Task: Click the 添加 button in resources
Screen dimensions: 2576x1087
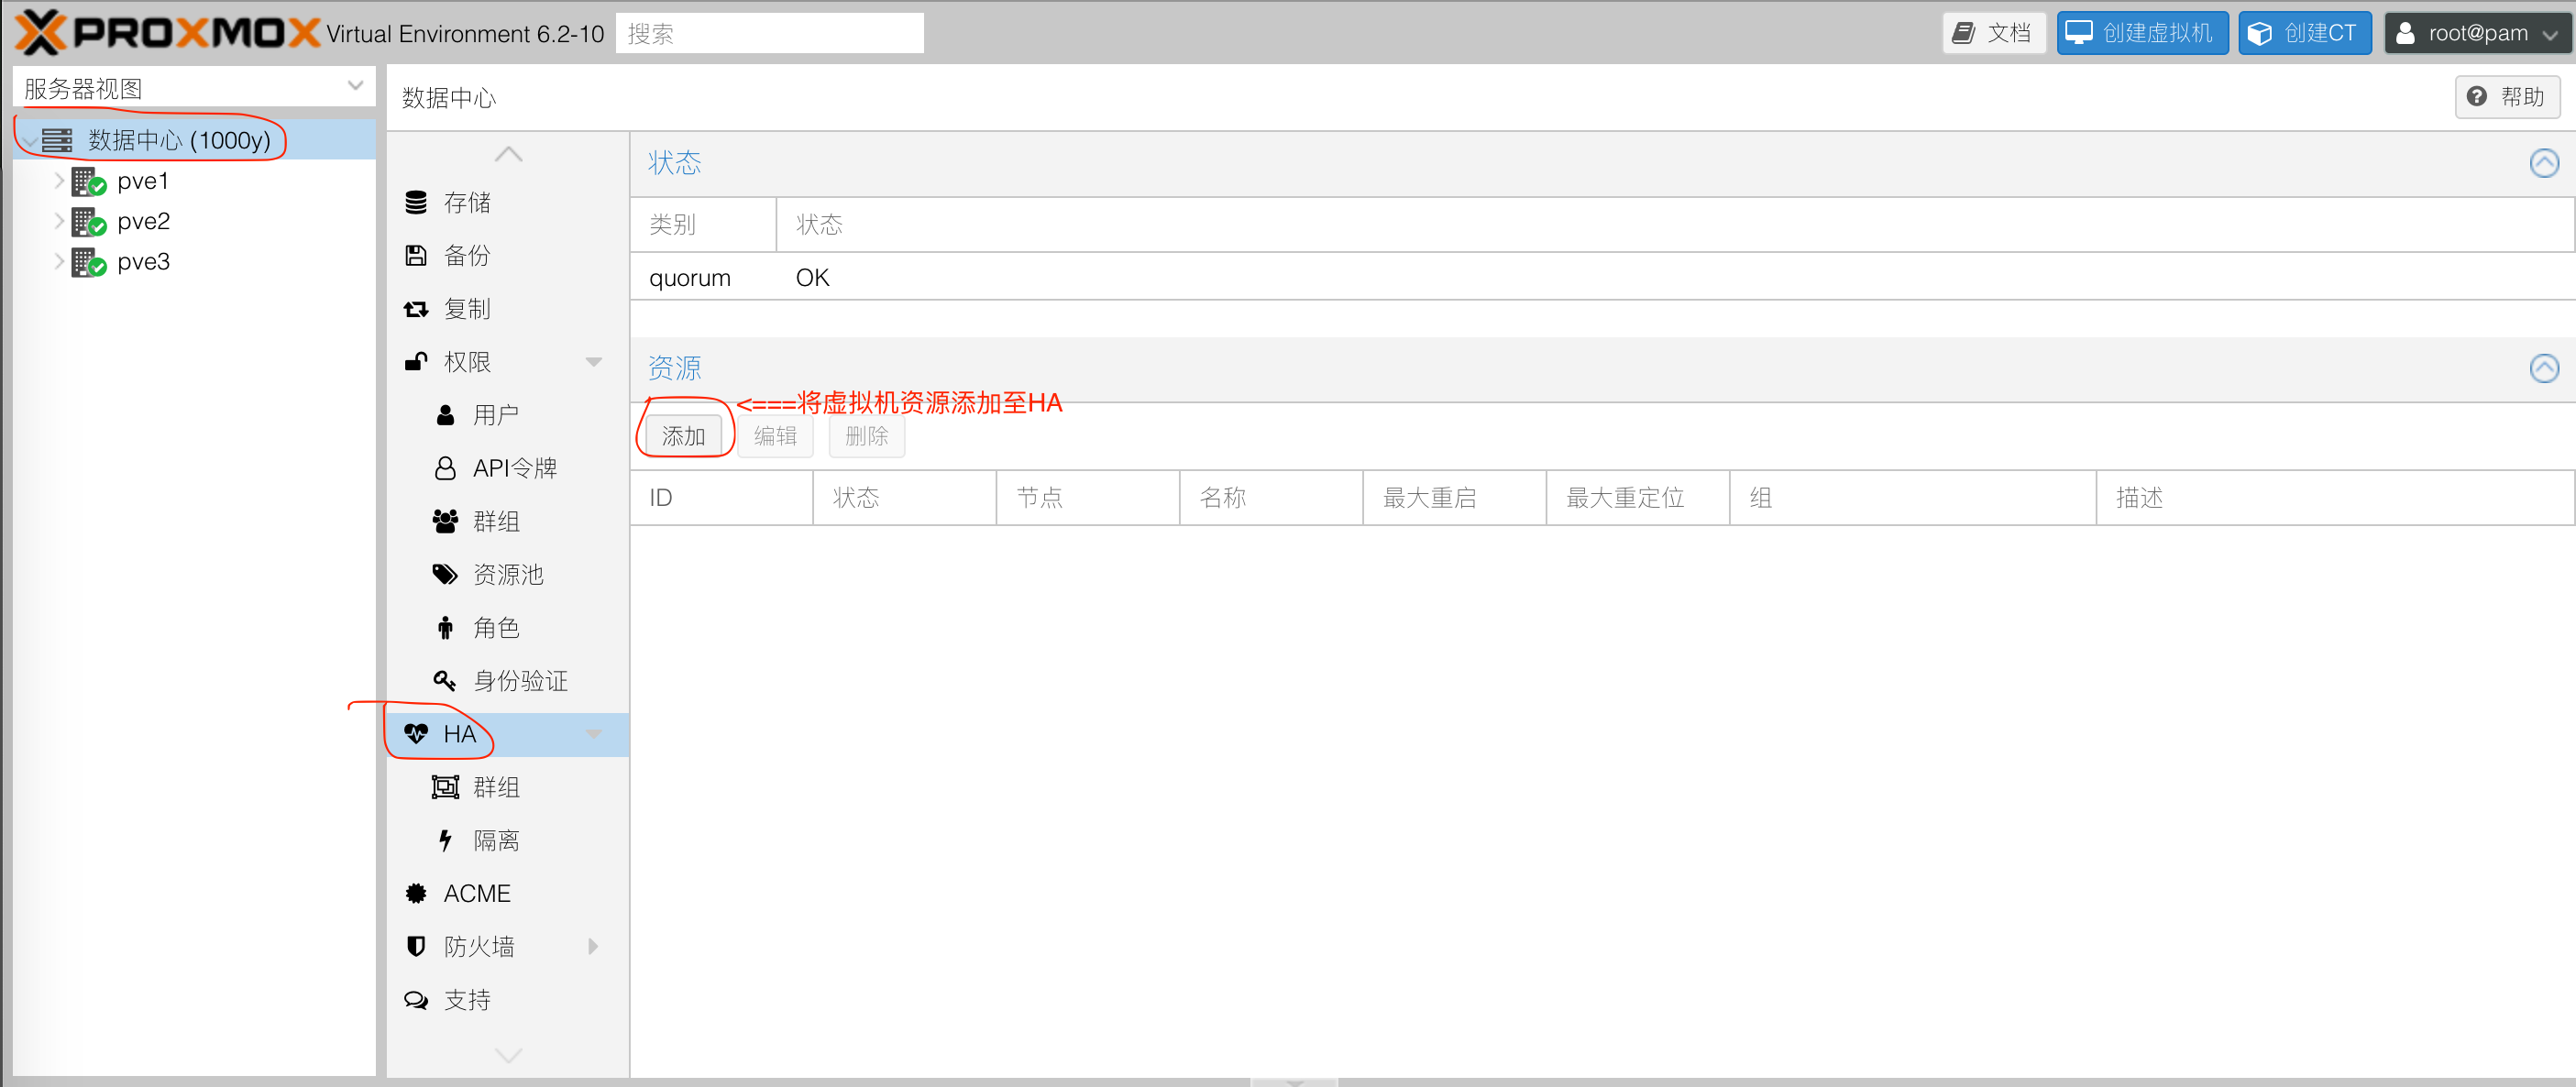Action: (683, 436)
